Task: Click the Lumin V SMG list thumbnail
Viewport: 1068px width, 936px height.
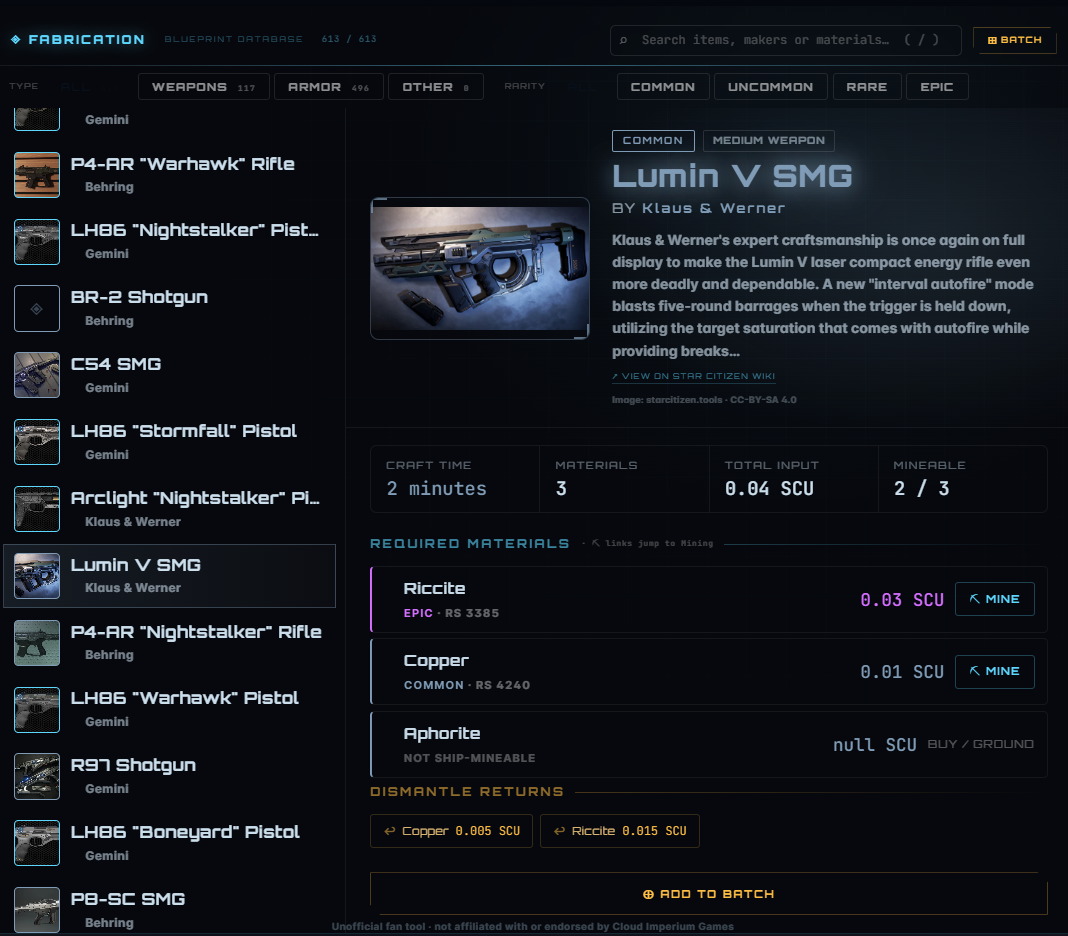Action: coord(37,576)
